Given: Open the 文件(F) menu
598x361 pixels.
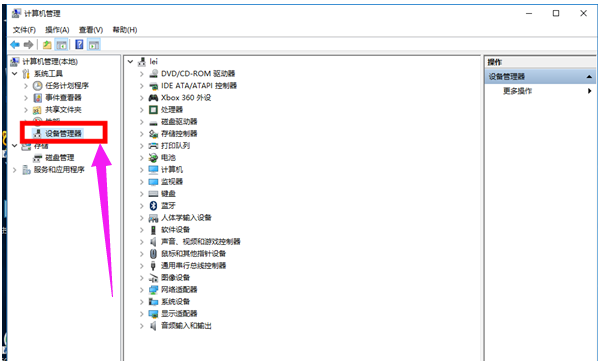Looking at the screenshot, I should click(24, 30).
